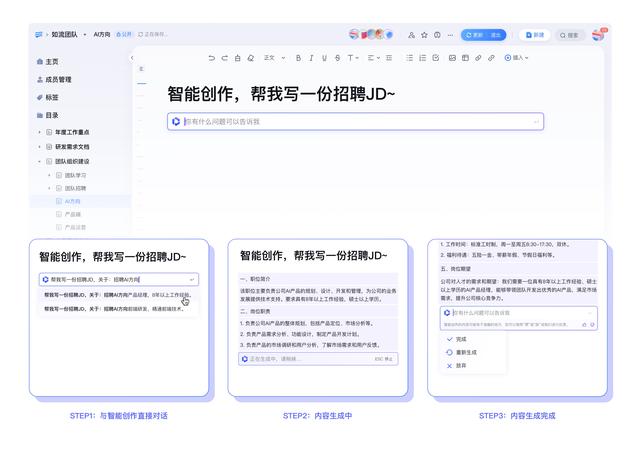The height and width of the screenshot is (452, 640).
Task: Apply strikethrough with the S icon
Action: (x=337, y=58)
